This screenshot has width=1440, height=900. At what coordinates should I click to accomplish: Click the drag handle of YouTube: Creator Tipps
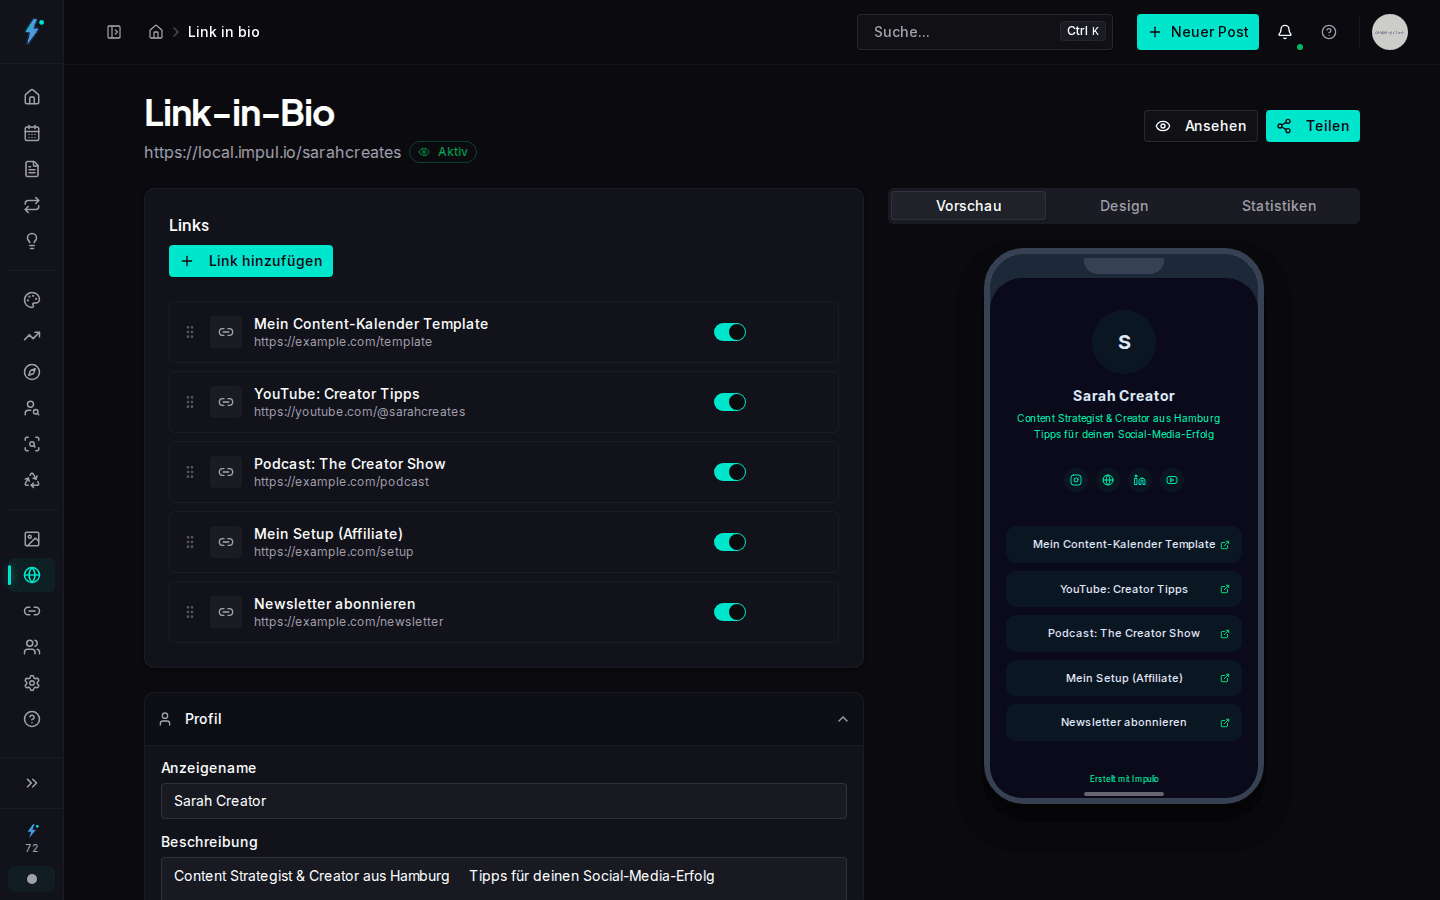(x=190, y=402)
